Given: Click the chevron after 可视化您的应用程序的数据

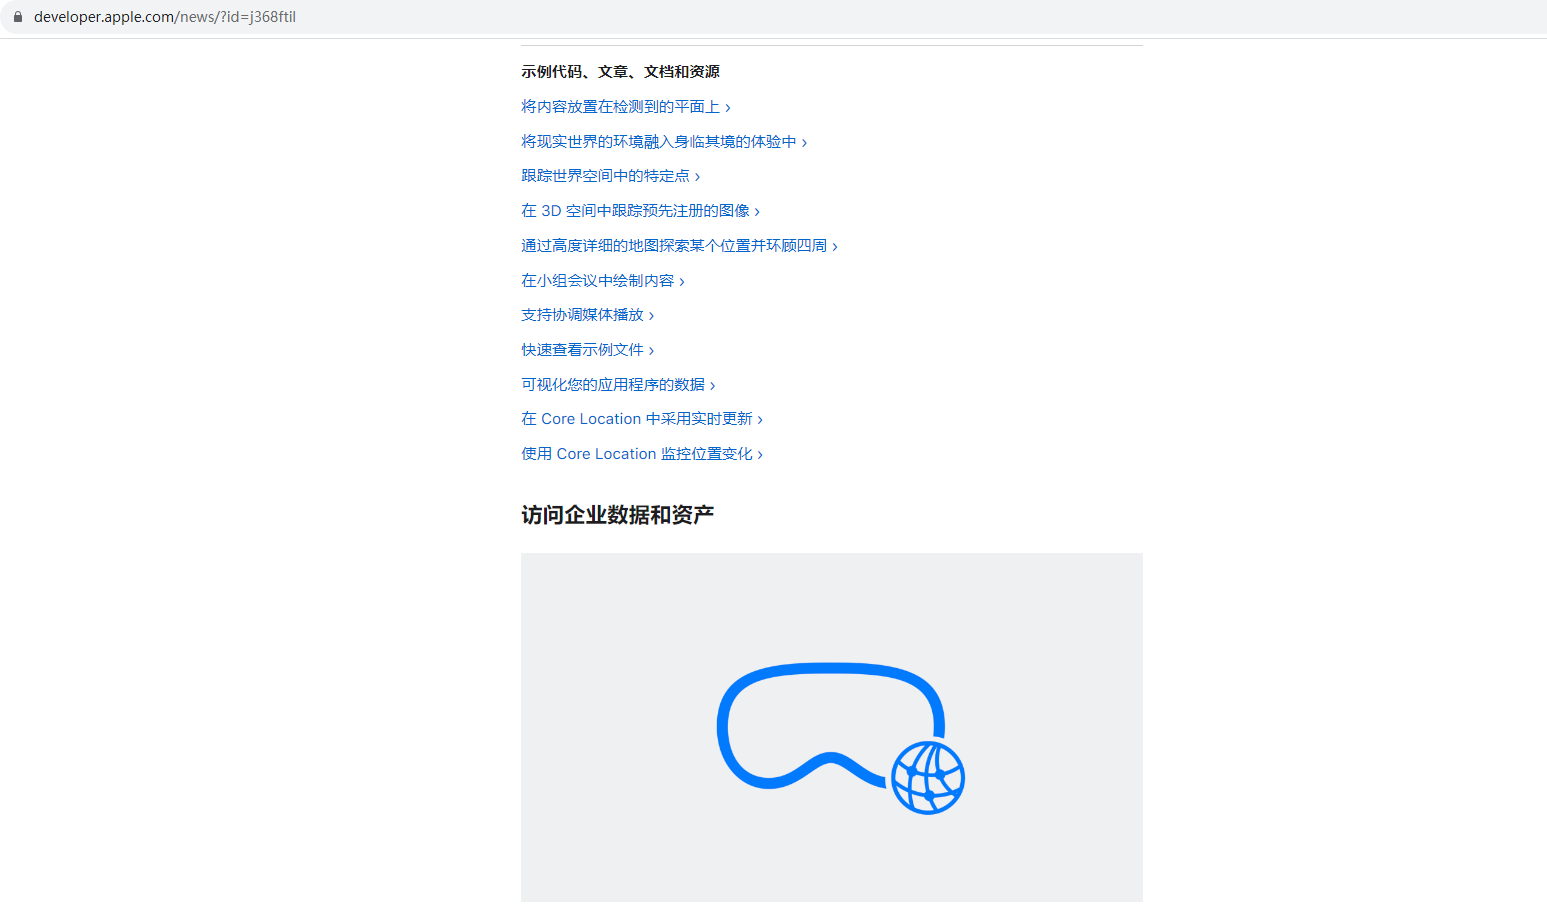Looking at the screenshot, I should tap(713, 386).
